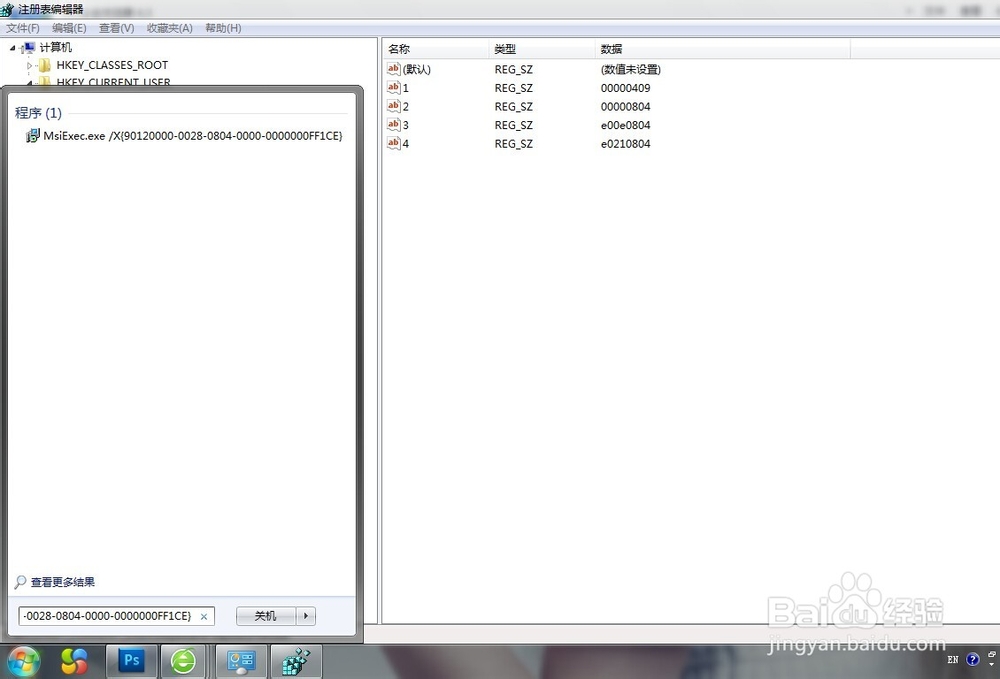Click data cell 00000804
This screenshot has height=679, width=1000.
tap(626, 106)
